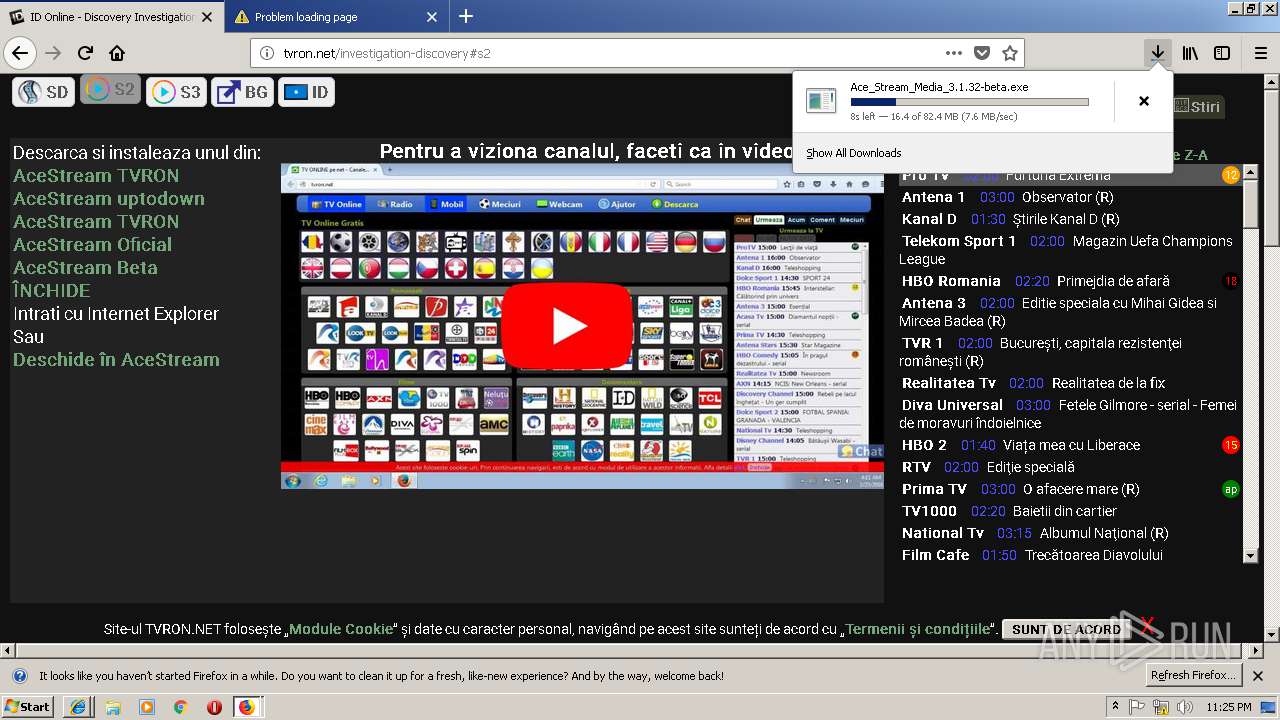The image size is (1280, 720).
Task: Click the Ace_Stream_Media download file icon
Action: [821, 100]
